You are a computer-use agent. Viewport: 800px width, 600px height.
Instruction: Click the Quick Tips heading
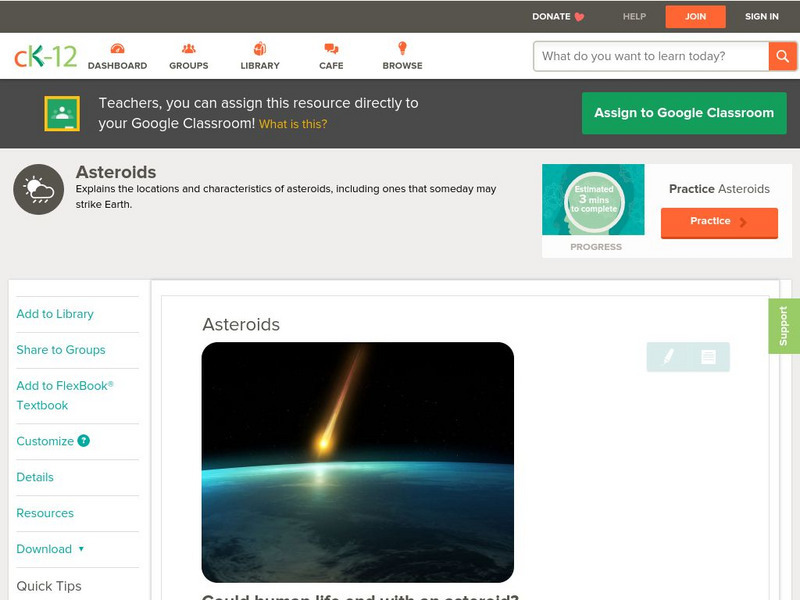pyautogui.click(x=49, y=586)
